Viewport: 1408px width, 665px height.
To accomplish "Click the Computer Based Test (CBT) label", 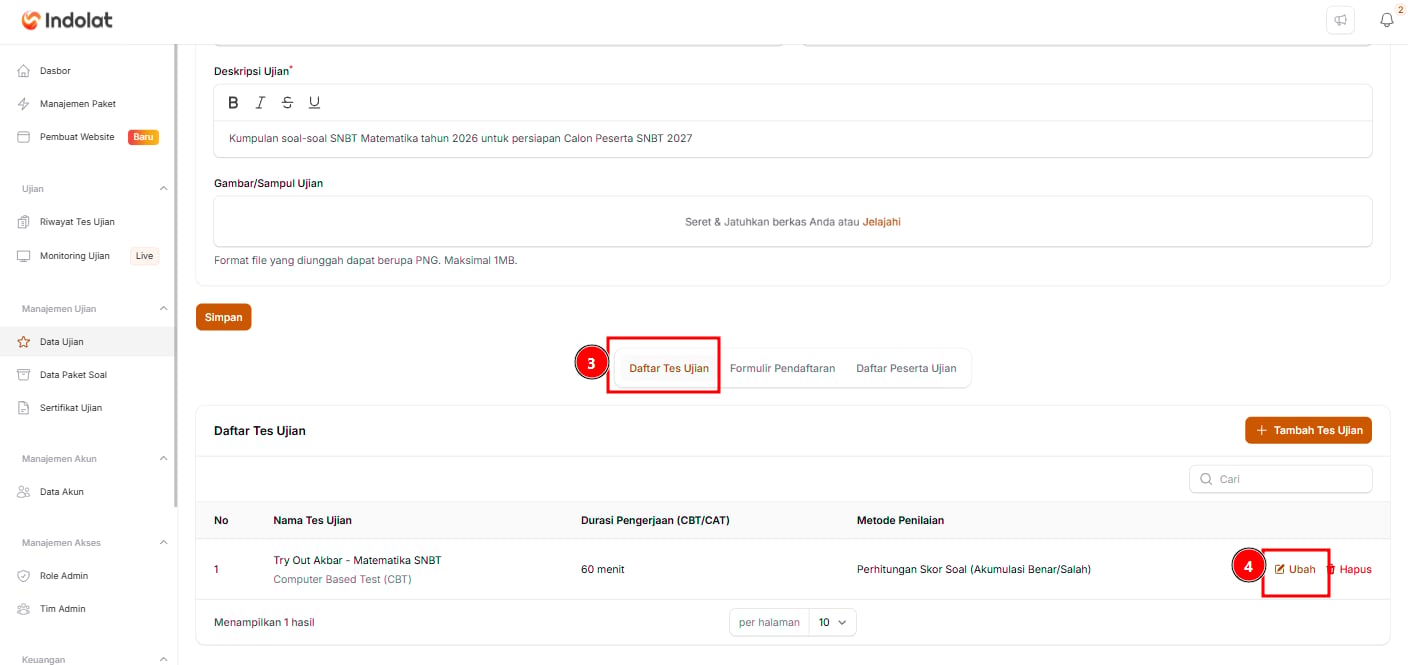I will [x=342, y=579].
